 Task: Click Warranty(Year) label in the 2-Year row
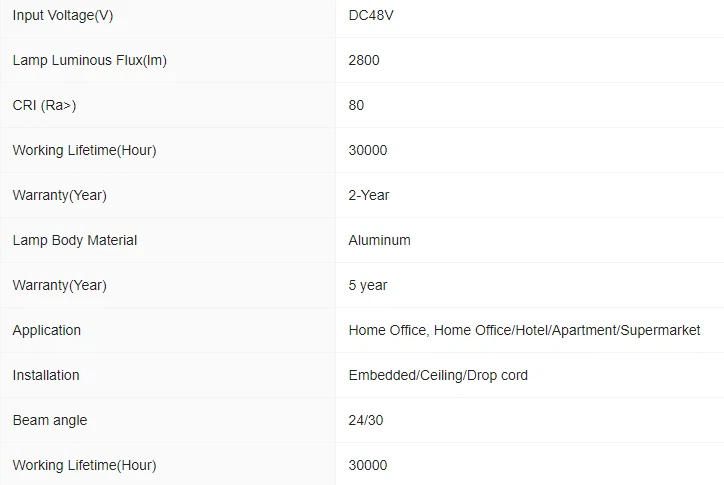pos(59,195)
